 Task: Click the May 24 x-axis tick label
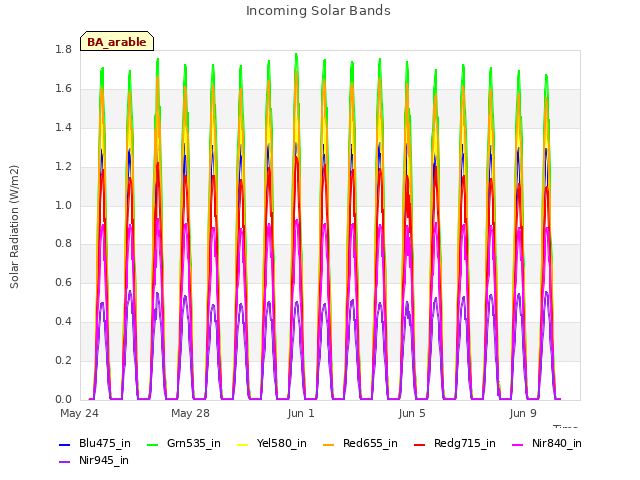(79, 413)
